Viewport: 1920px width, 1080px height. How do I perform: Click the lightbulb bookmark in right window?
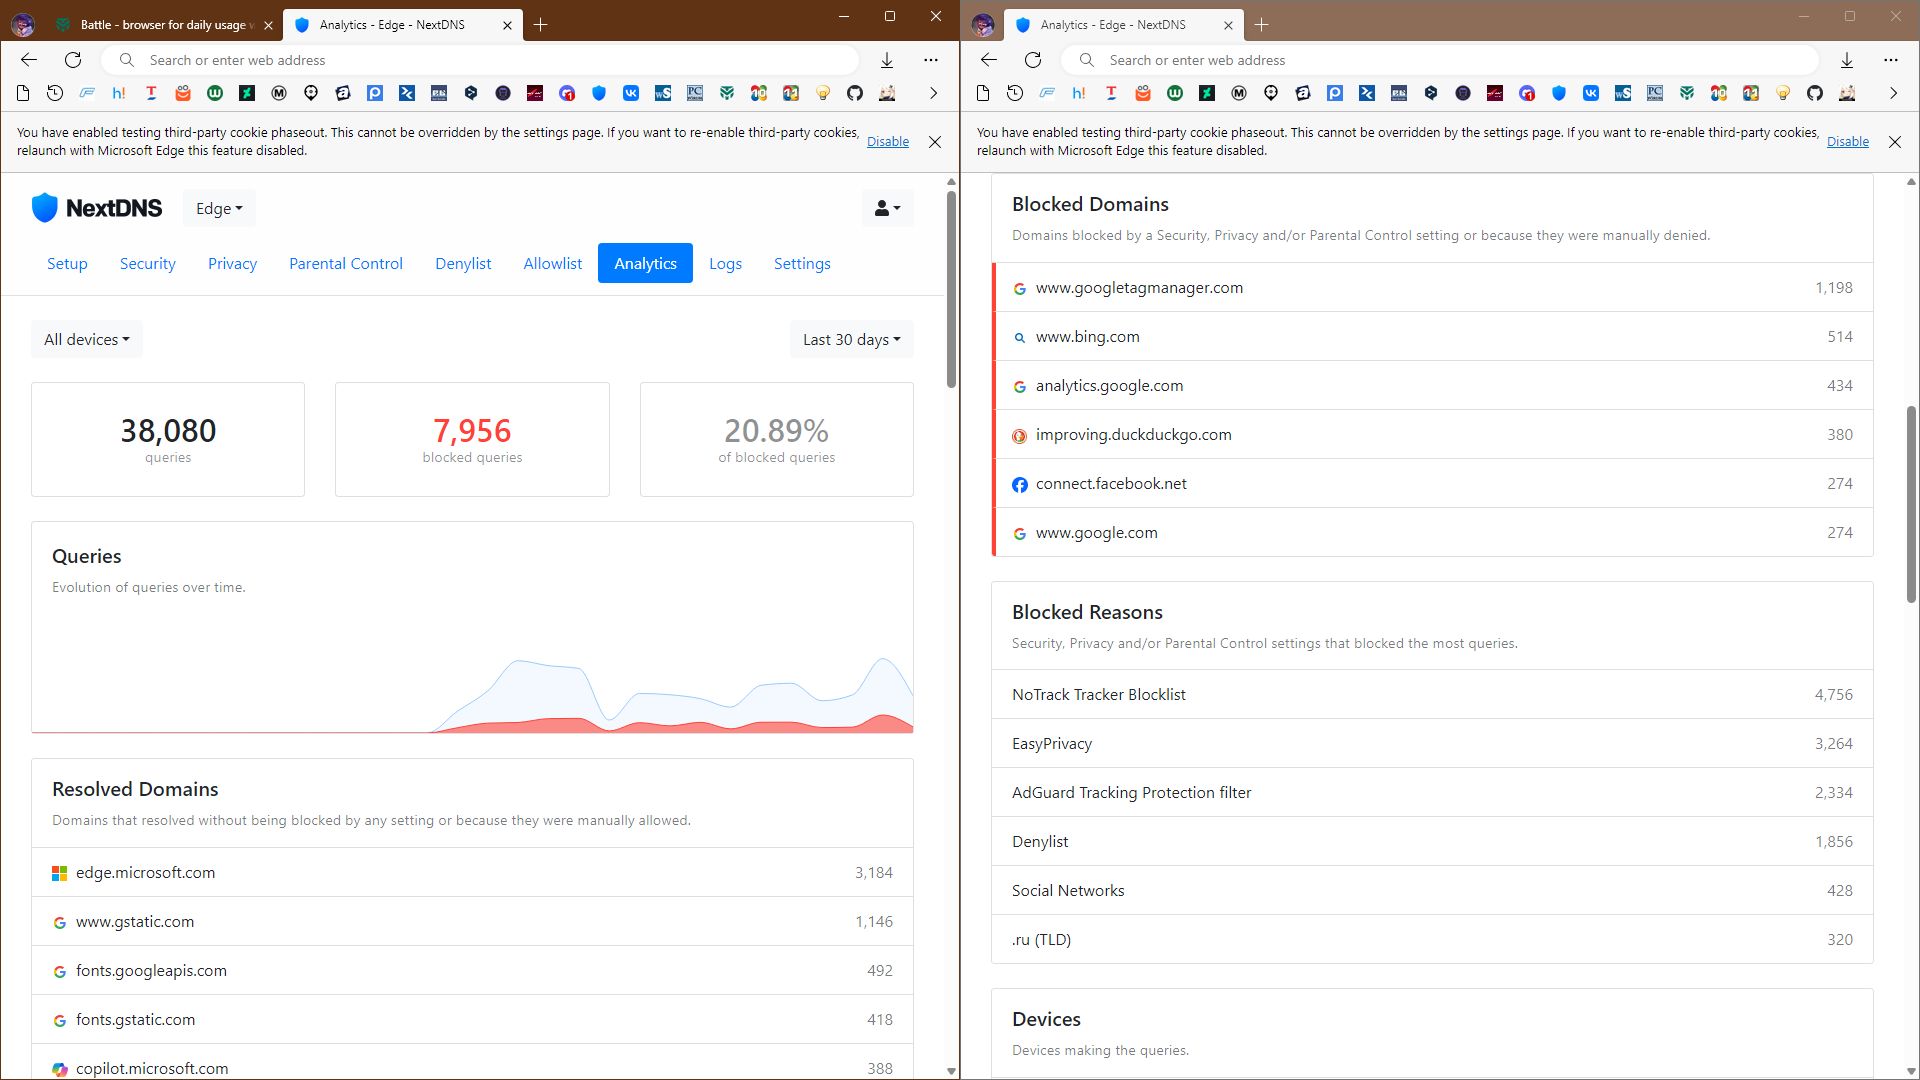[x=1783, y=93]
